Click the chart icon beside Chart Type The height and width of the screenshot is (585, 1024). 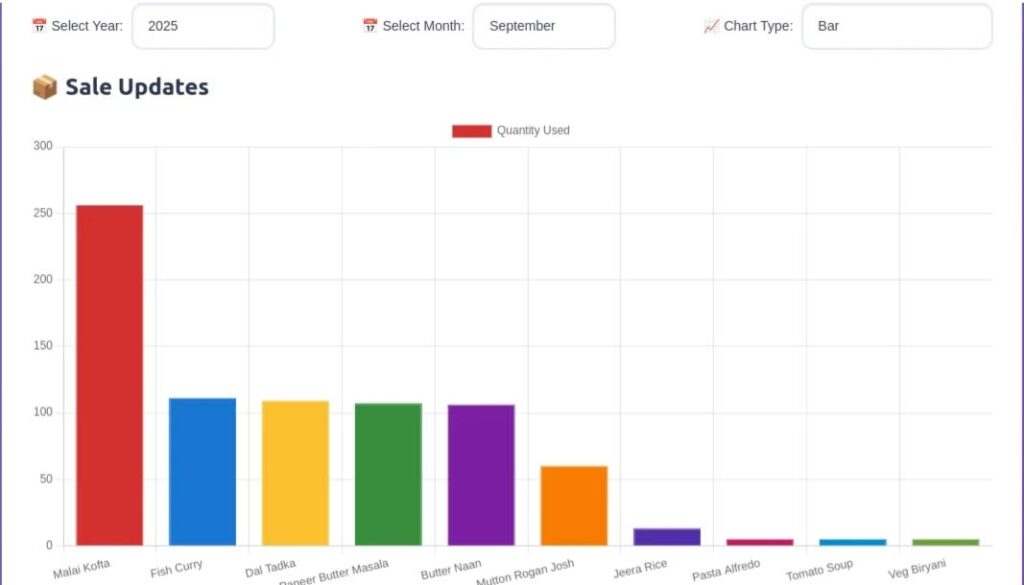[x=711, y=26]
